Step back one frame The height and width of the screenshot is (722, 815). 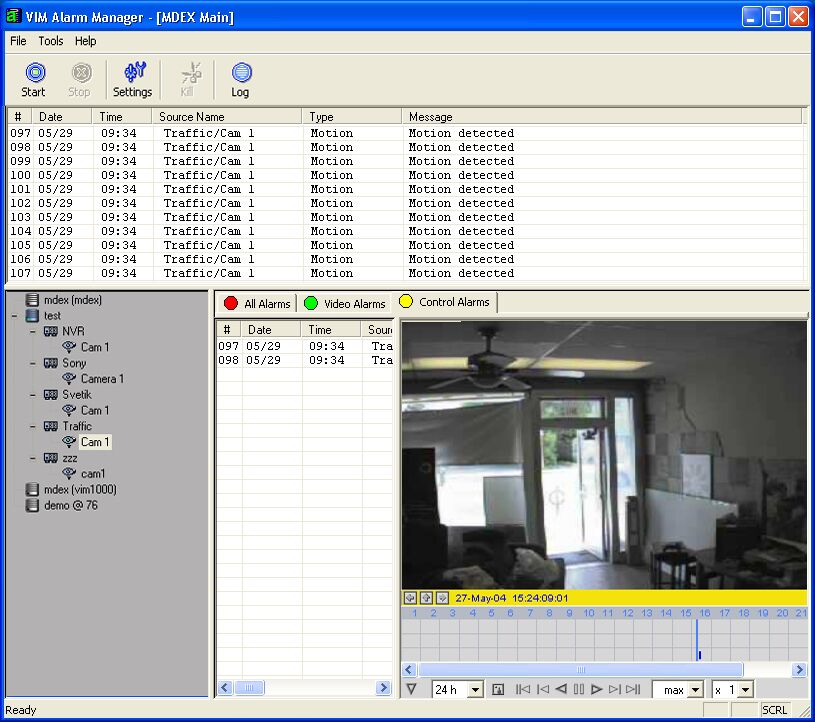pos(543,689)
